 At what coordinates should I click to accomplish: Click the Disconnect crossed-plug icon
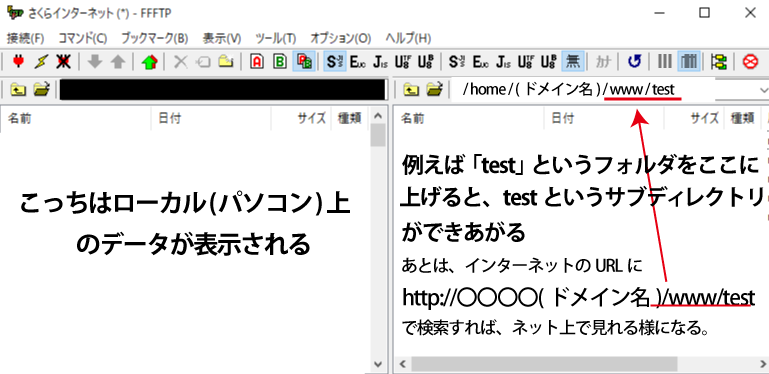(x=63, y=62)
